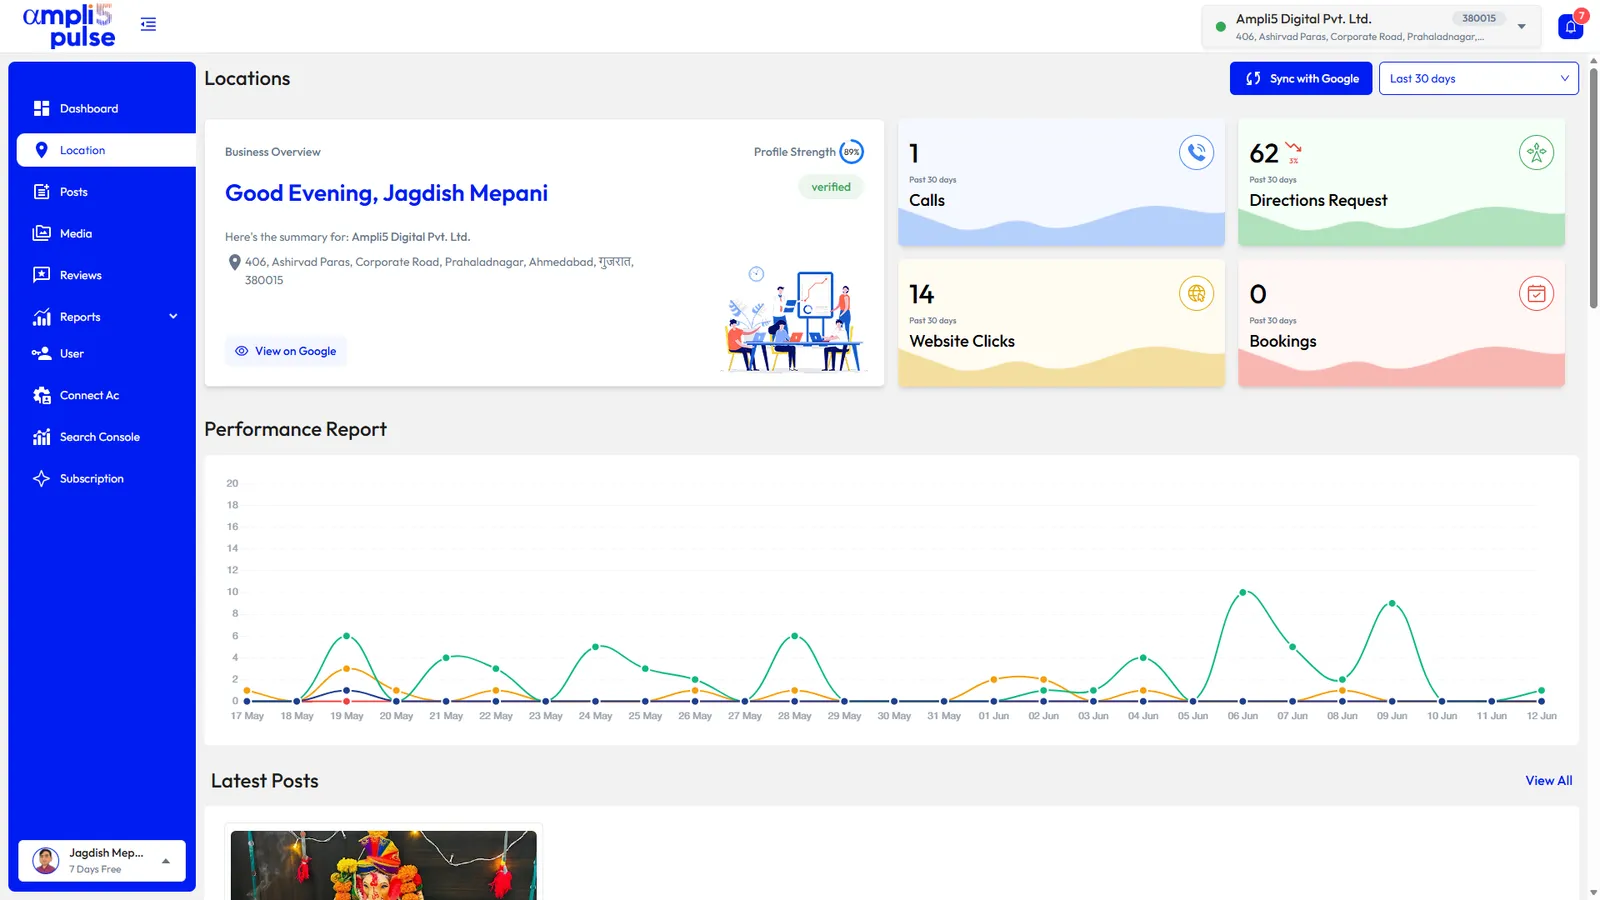Viewport: 1600px width, 900px height.
Task: Click the downward trend icon beside 62
Action: pos(1293,148)
